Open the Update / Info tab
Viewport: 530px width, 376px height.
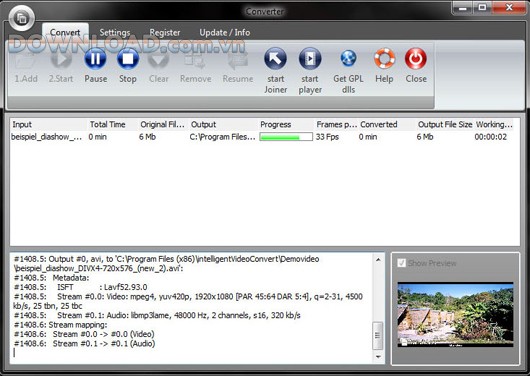coord(225,32)
